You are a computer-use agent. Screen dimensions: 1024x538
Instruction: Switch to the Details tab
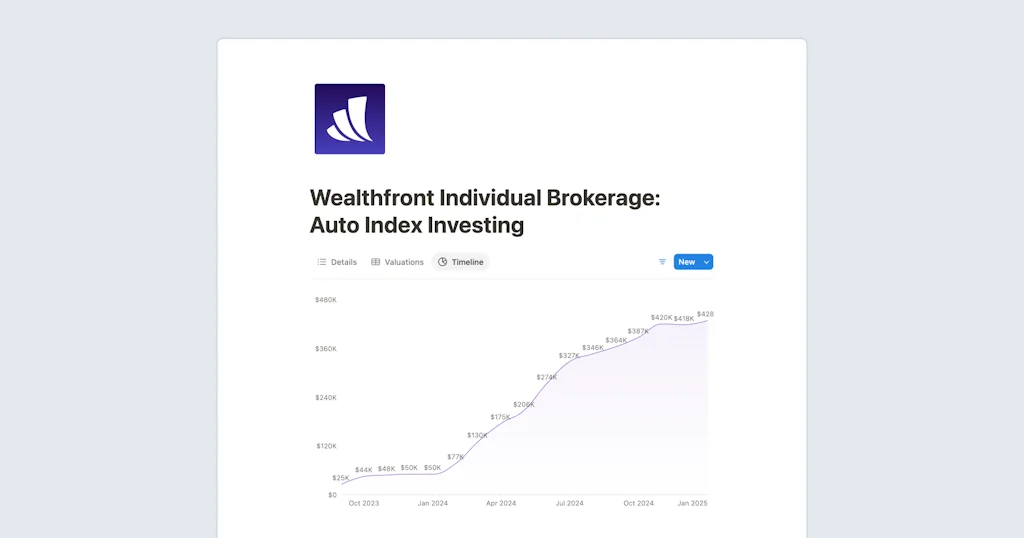(x=337, y=262)
